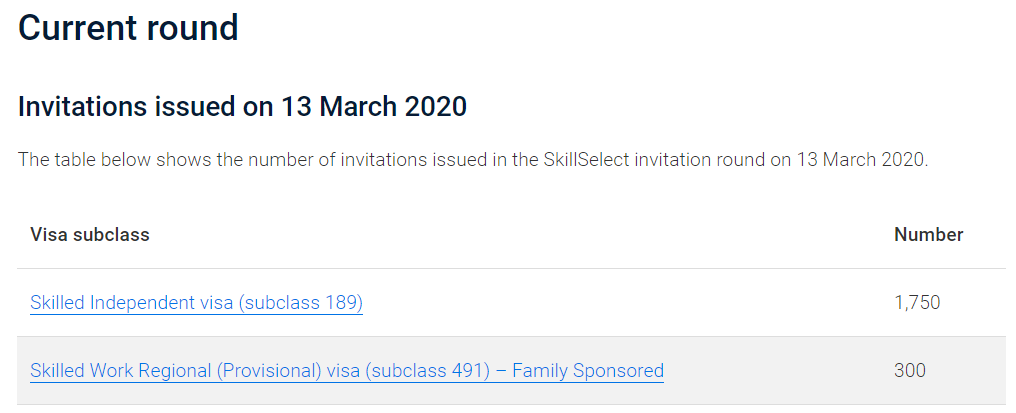Click the 'Number' column header
This screenshot has width=1016, height=413.
(x=929, y=235)
